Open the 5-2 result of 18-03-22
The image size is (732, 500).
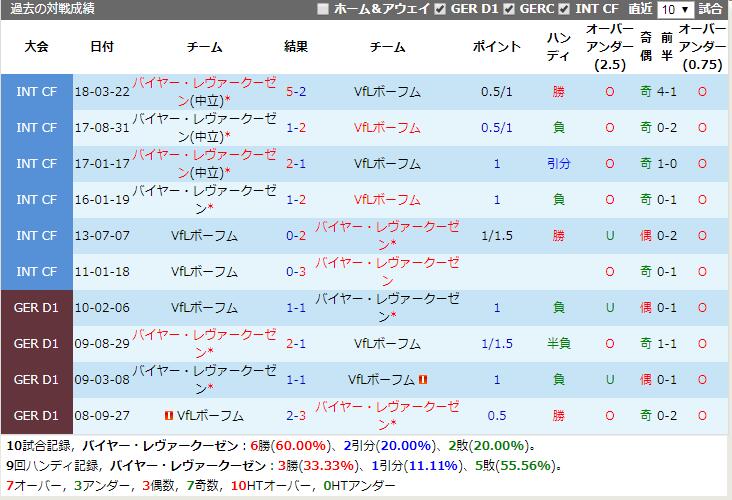296,92
